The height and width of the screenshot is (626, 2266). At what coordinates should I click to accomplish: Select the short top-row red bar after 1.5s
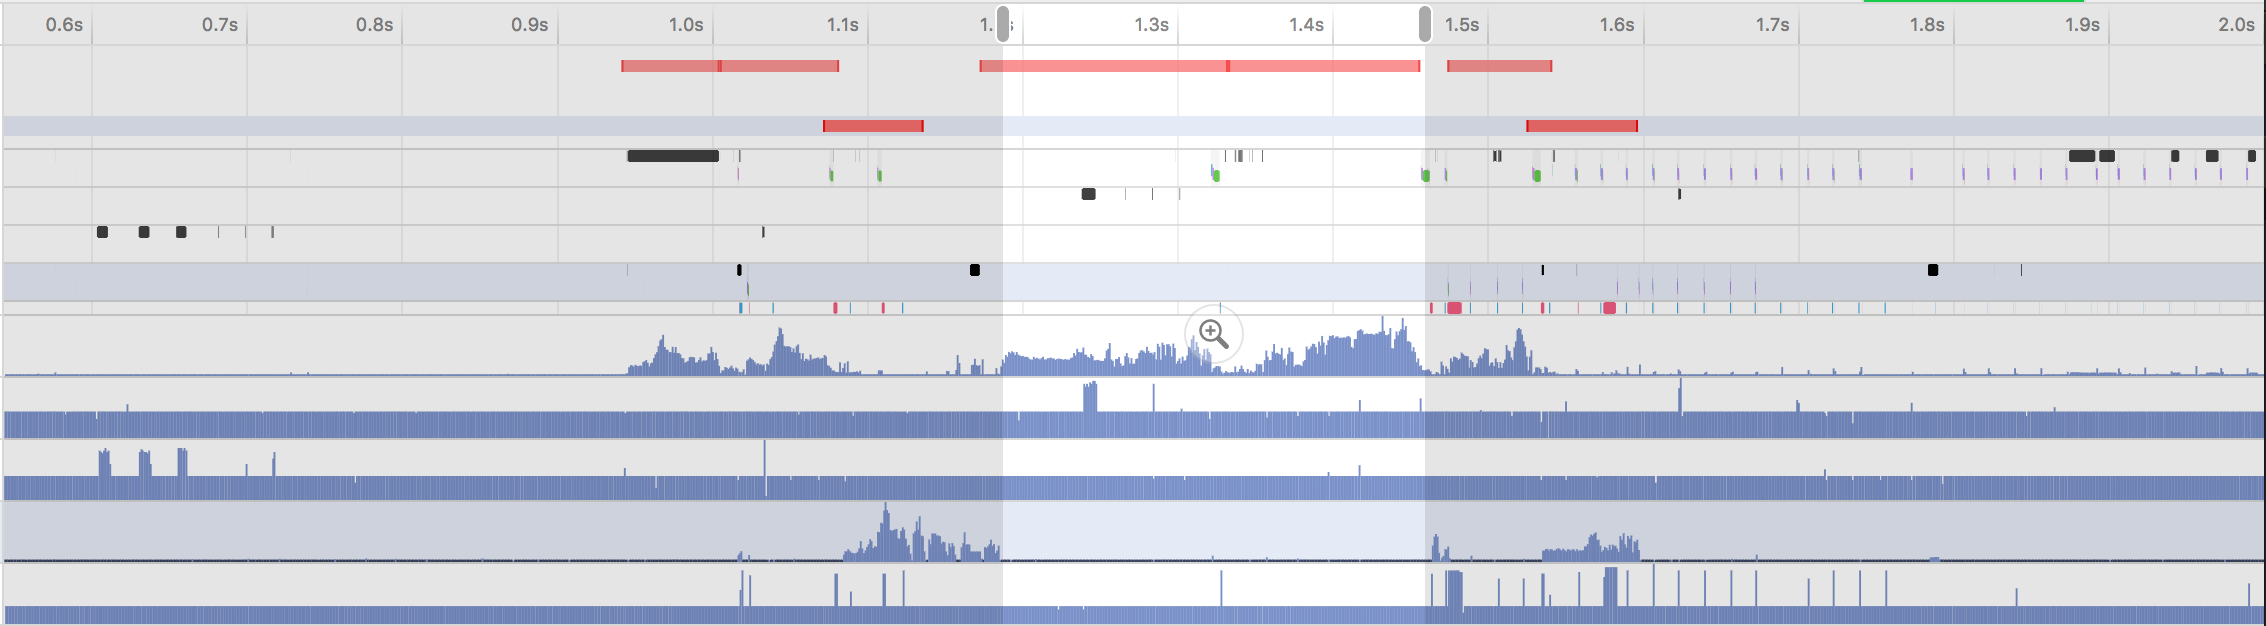coord(1500,66)
